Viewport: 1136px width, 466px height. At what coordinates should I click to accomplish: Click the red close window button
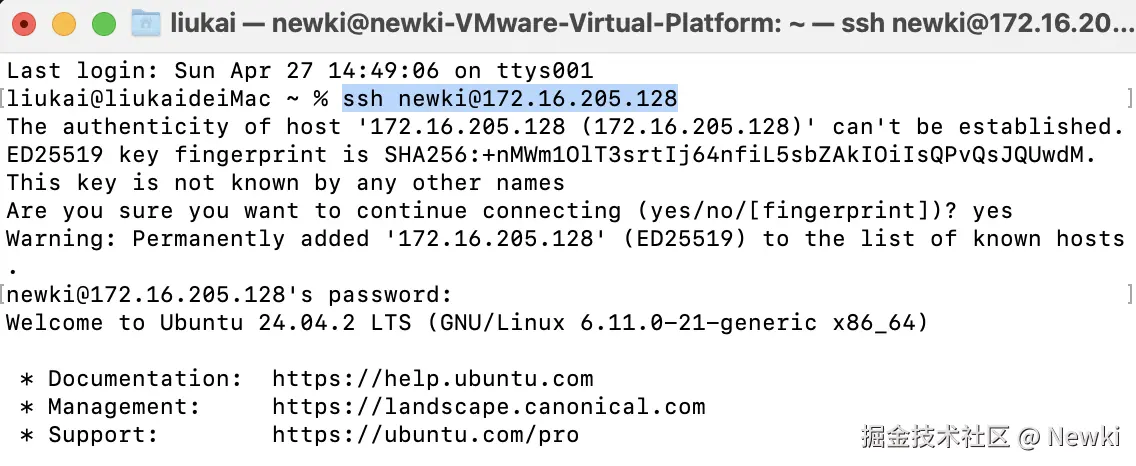point(24,23)
